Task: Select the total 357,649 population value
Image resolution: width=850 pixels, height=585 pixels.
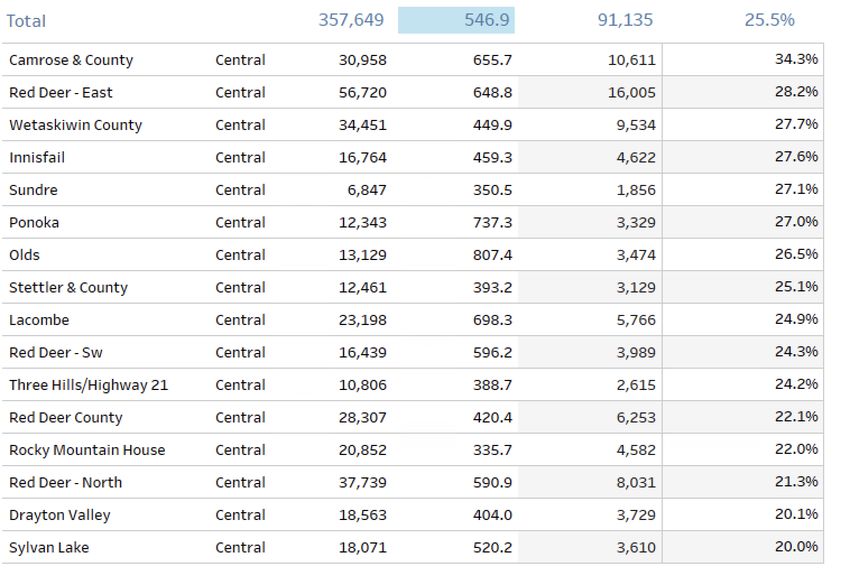Action: [x=351, y=20]
